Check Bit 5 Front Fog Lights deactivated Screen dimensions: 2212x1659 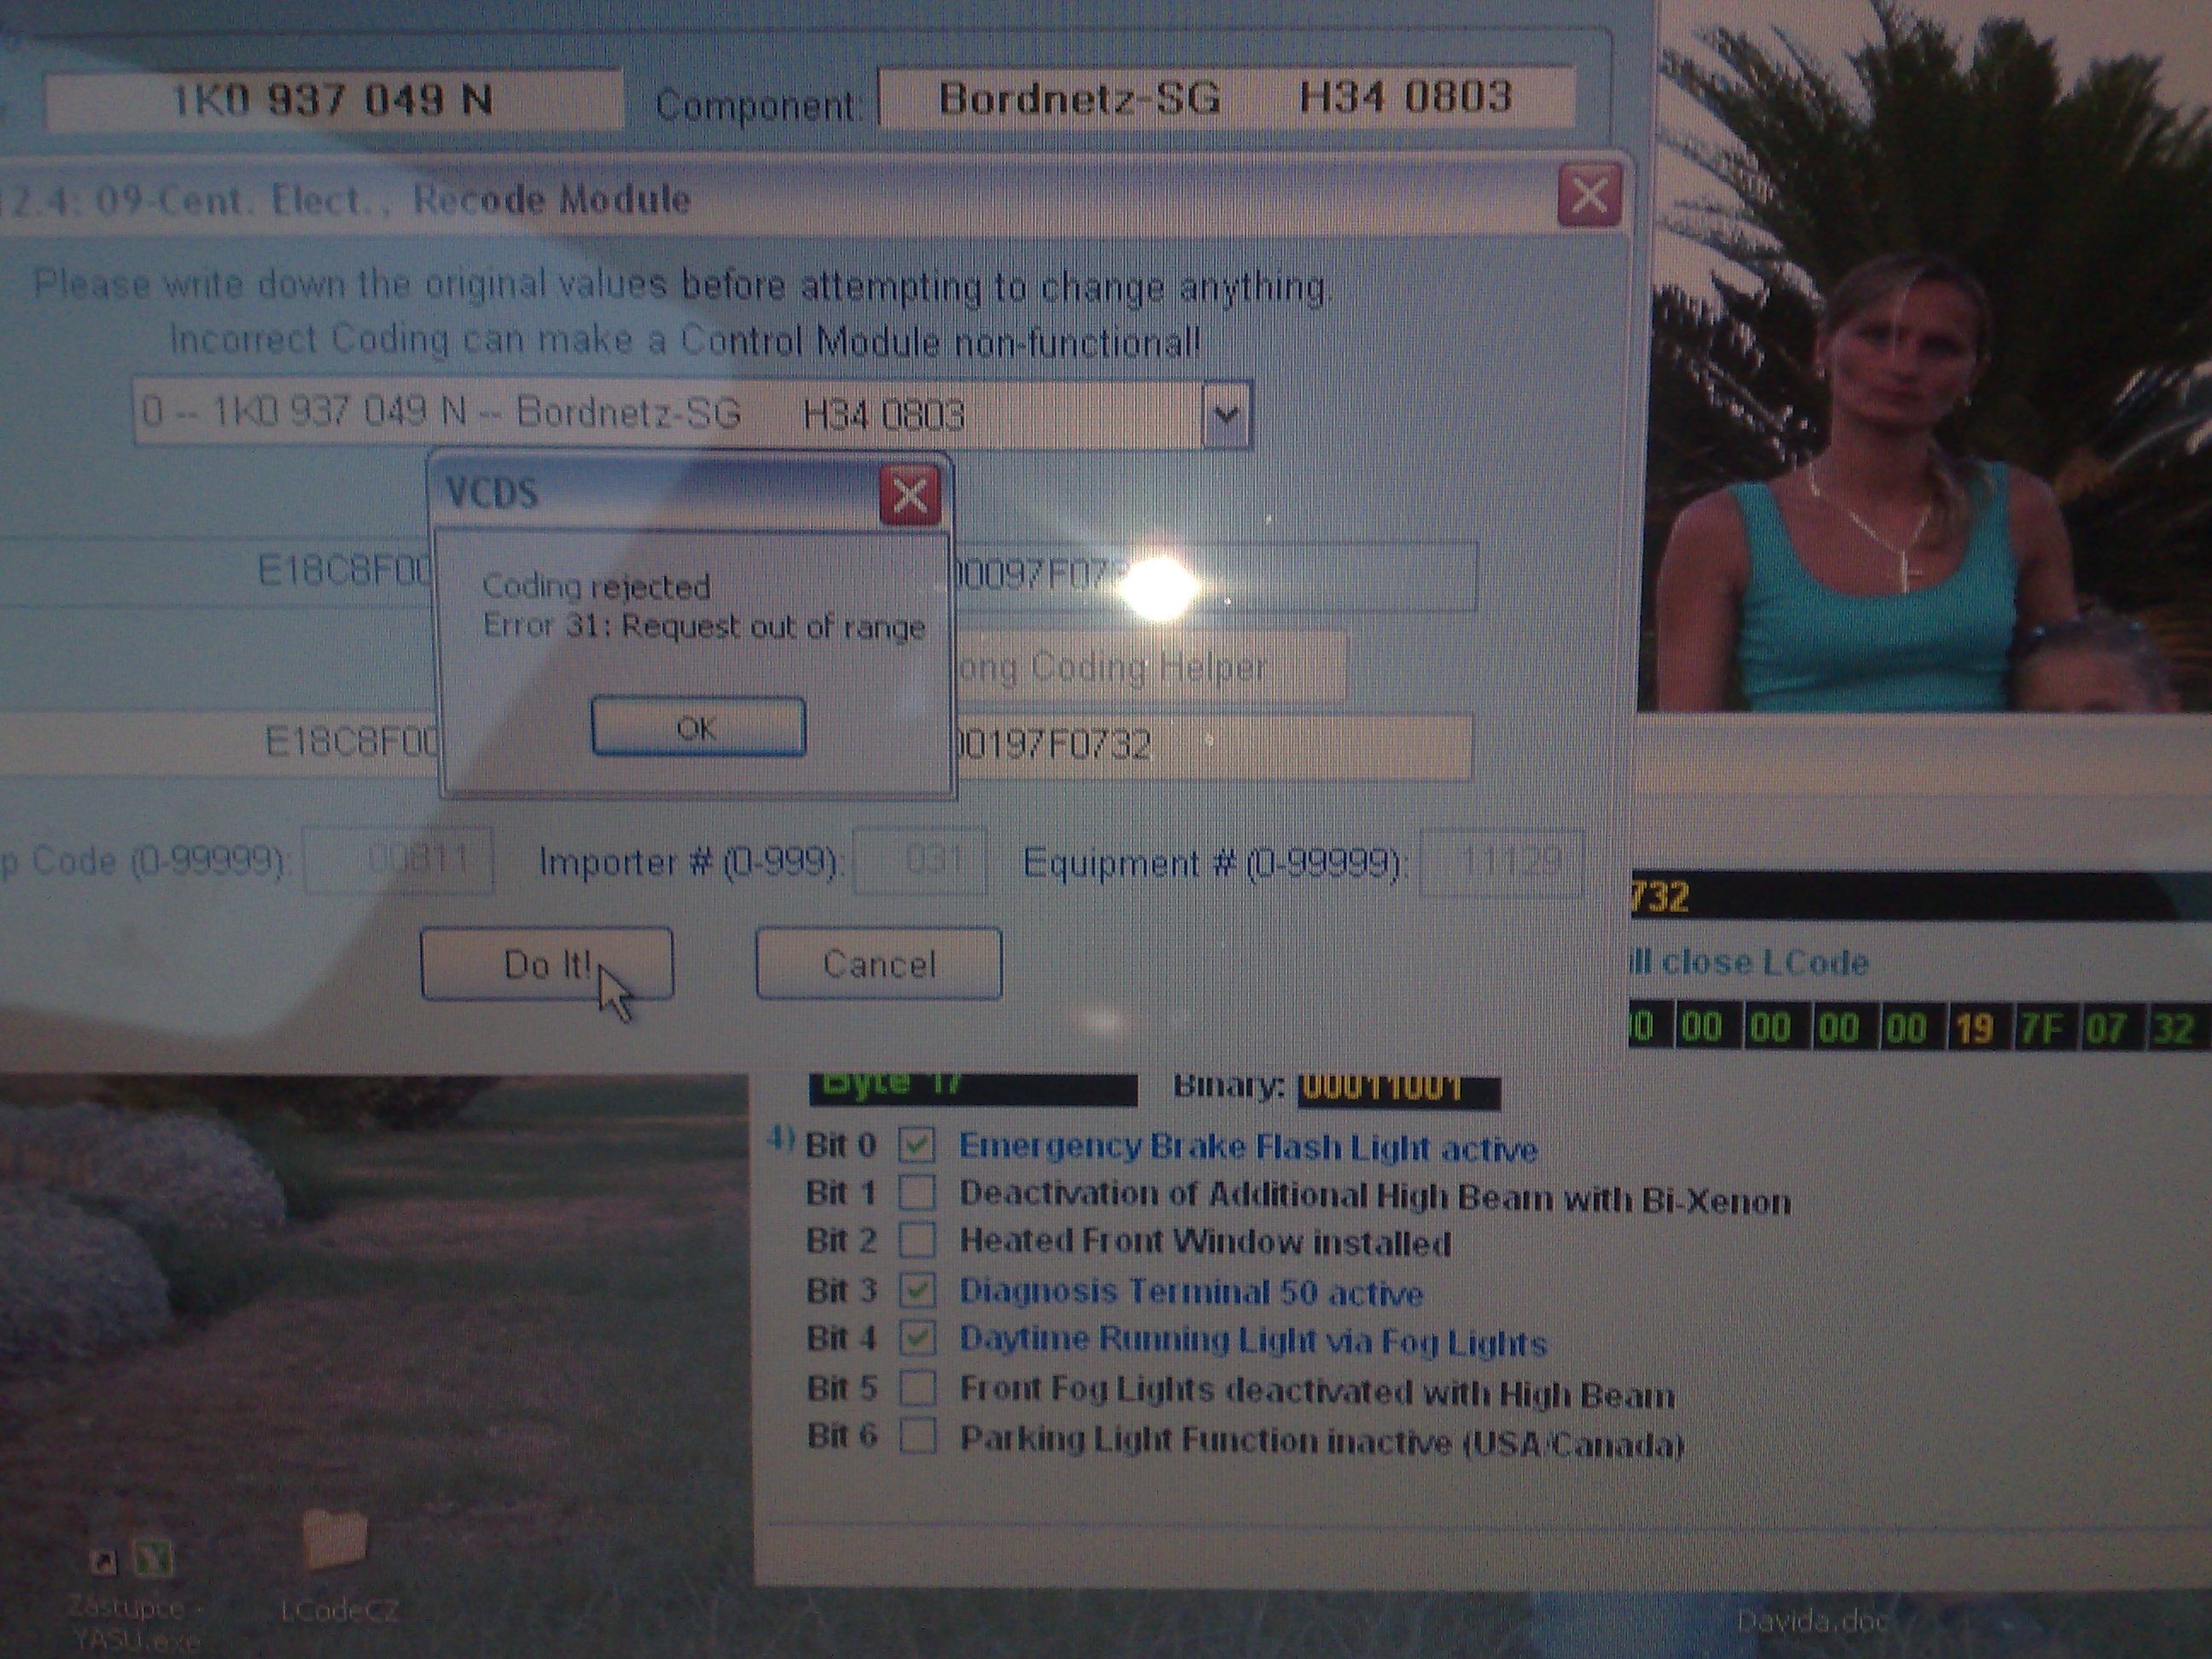click(917, 1388)
